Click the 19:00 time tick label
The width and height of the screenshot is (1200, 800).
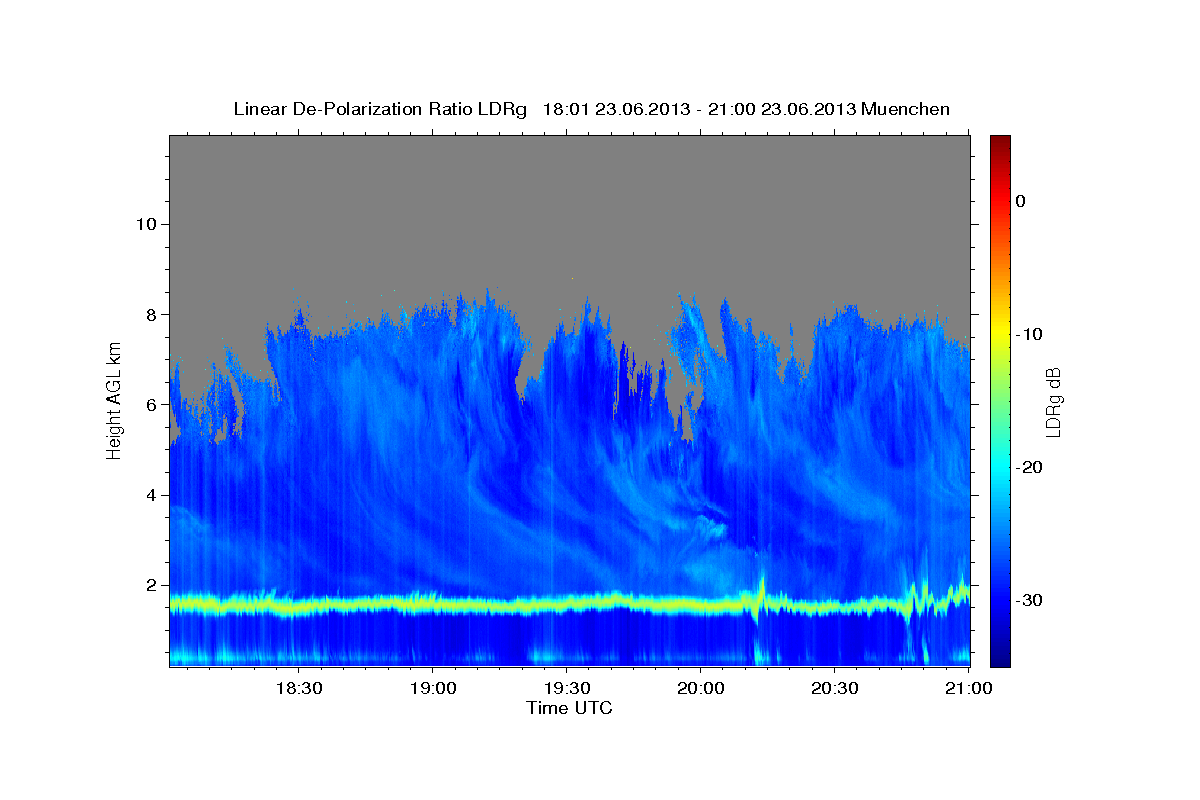coord(432,689)
